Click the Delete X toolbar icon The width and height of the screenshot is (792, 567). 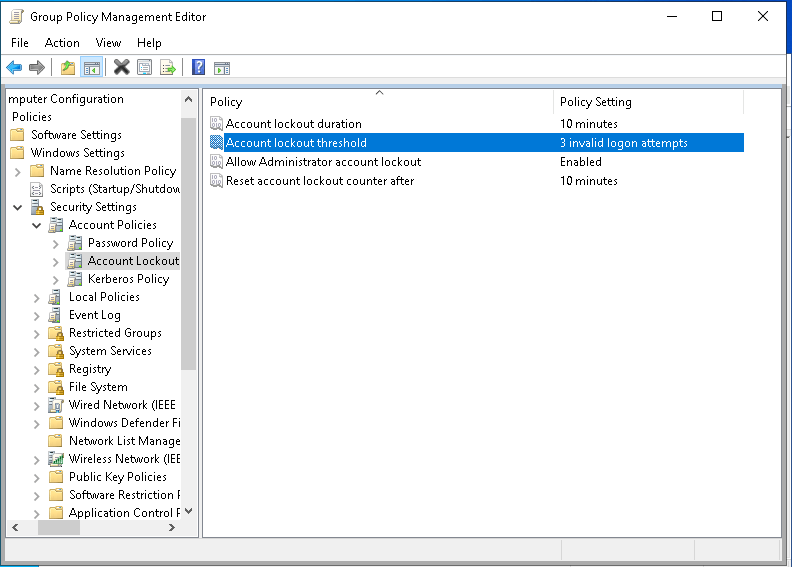pos(122,68)
